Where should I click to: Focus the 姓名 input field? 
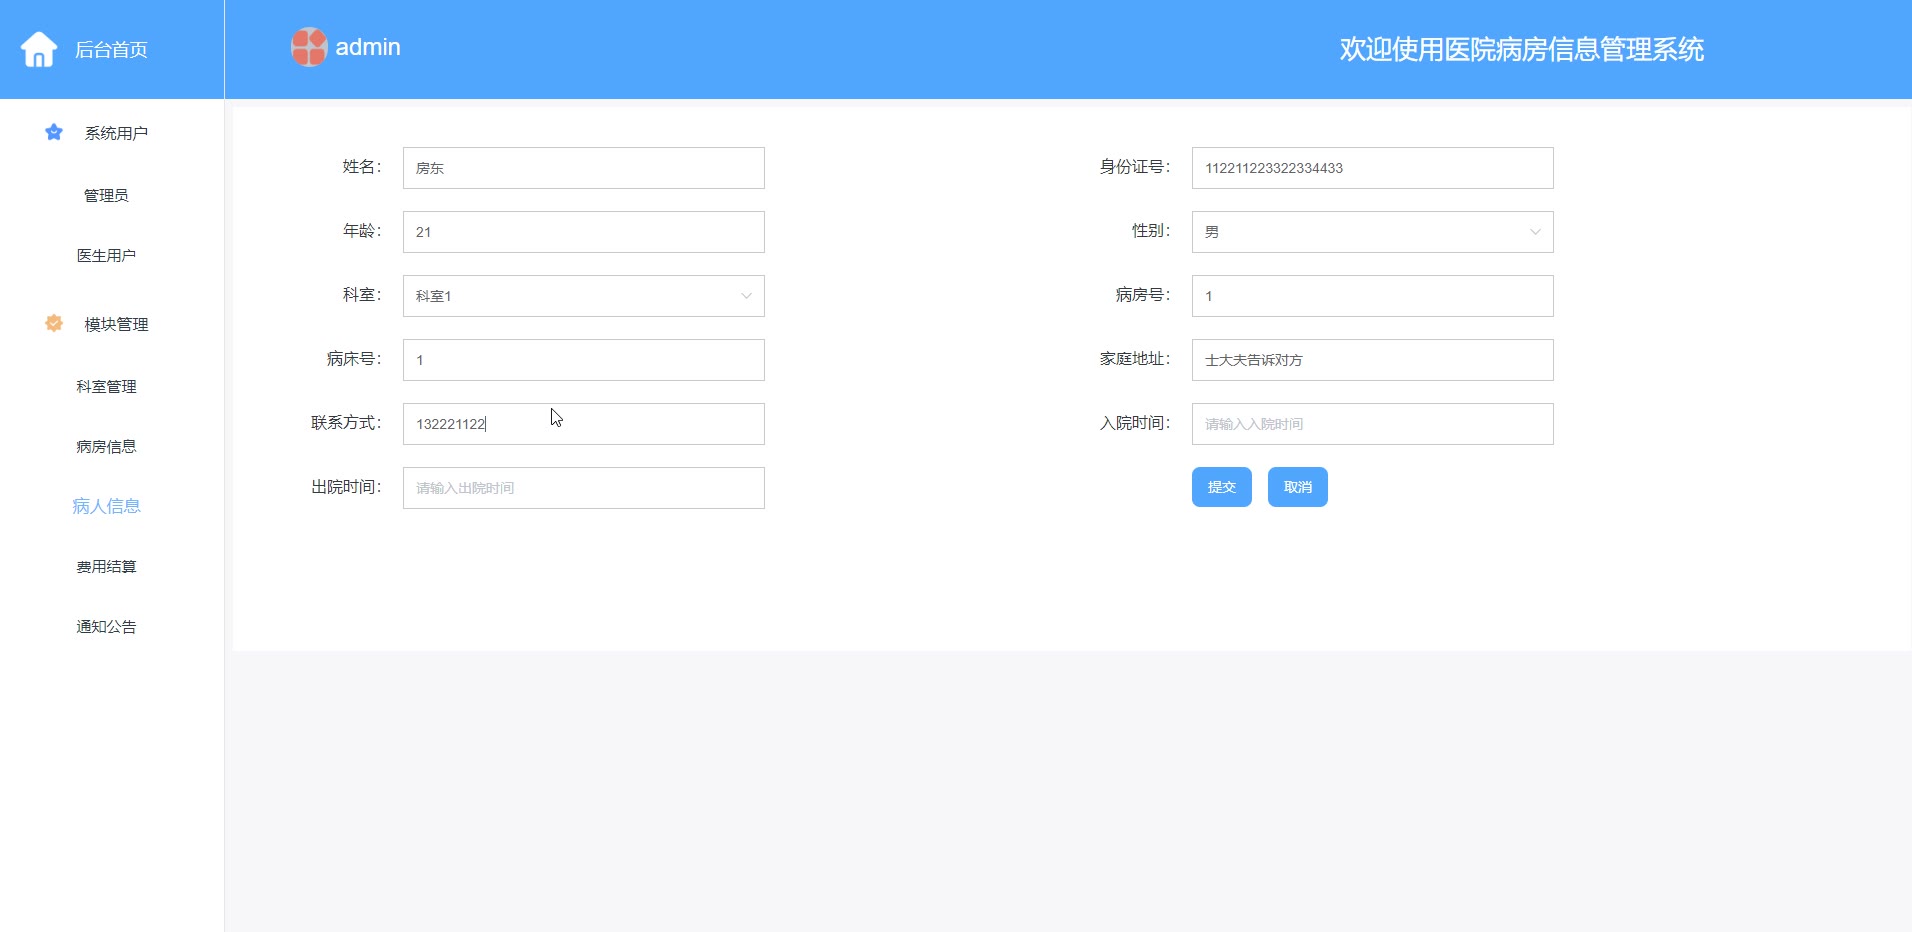[584, 168]
